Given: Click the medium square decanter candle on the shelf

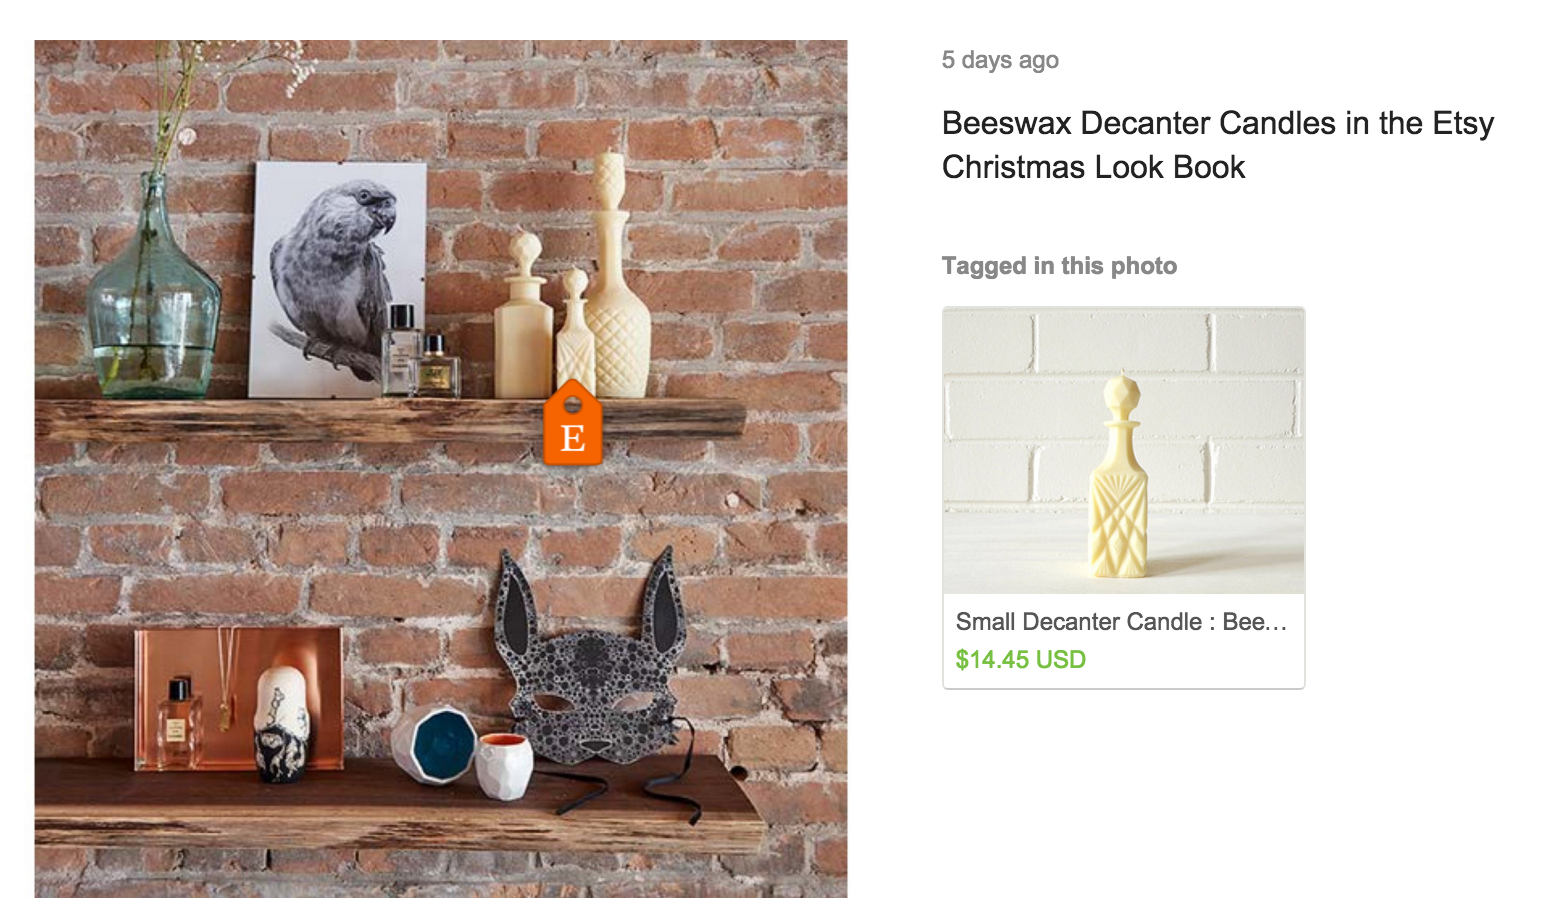Looking at the screenshot, I should coord(523,315).
